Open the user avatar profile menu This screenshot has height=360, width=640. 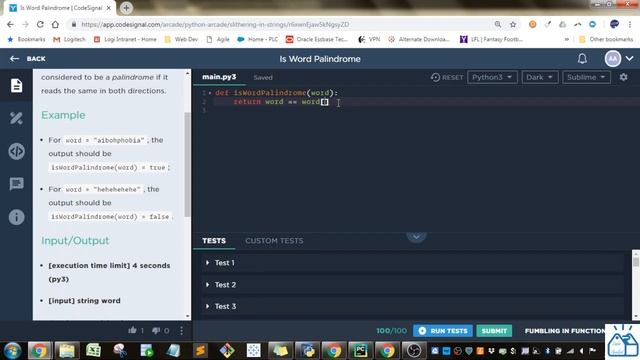[613, 59]
